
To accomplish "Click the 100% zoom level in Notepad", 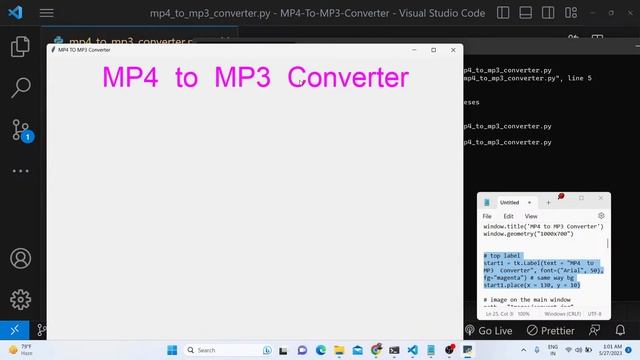I will [x=524, y=314].
